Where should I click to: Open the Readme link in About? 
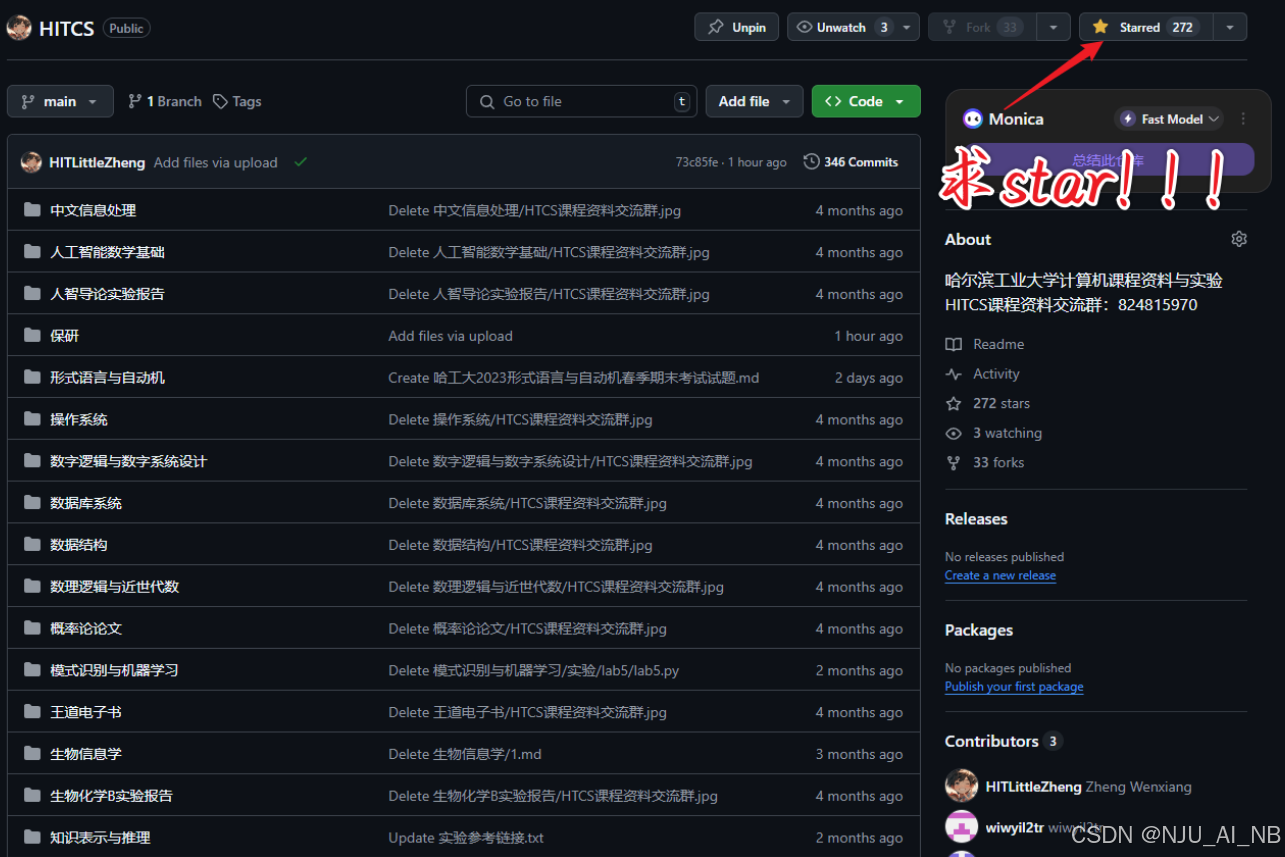pyautogui.click(x=985, y=344)
